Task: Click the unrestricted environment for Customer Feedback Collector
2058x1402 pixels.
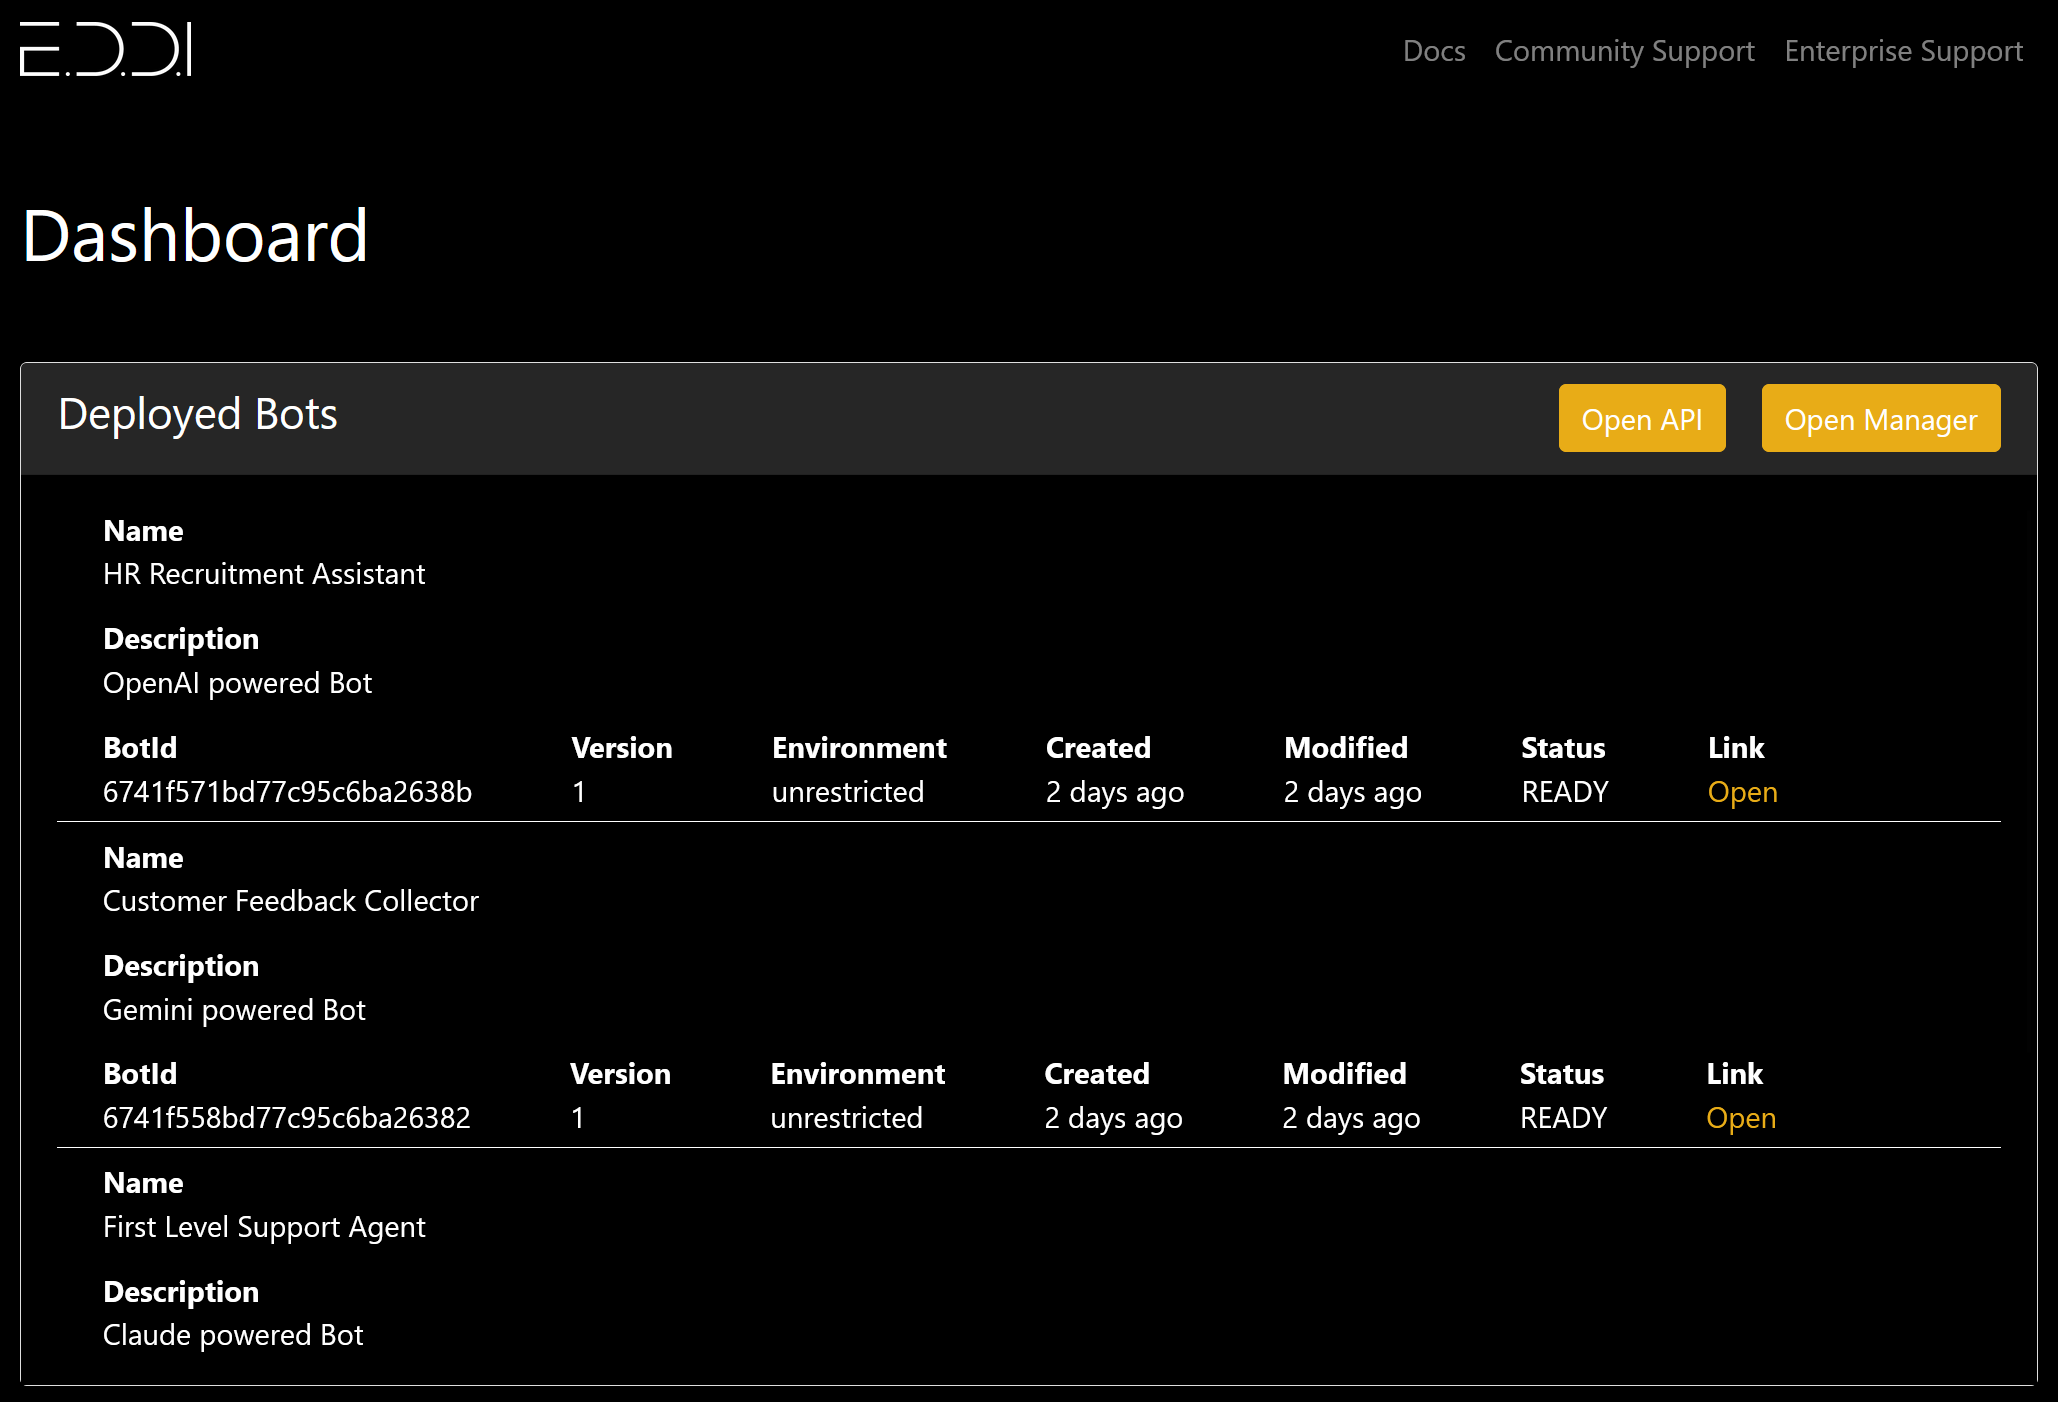Action: 848,1118
